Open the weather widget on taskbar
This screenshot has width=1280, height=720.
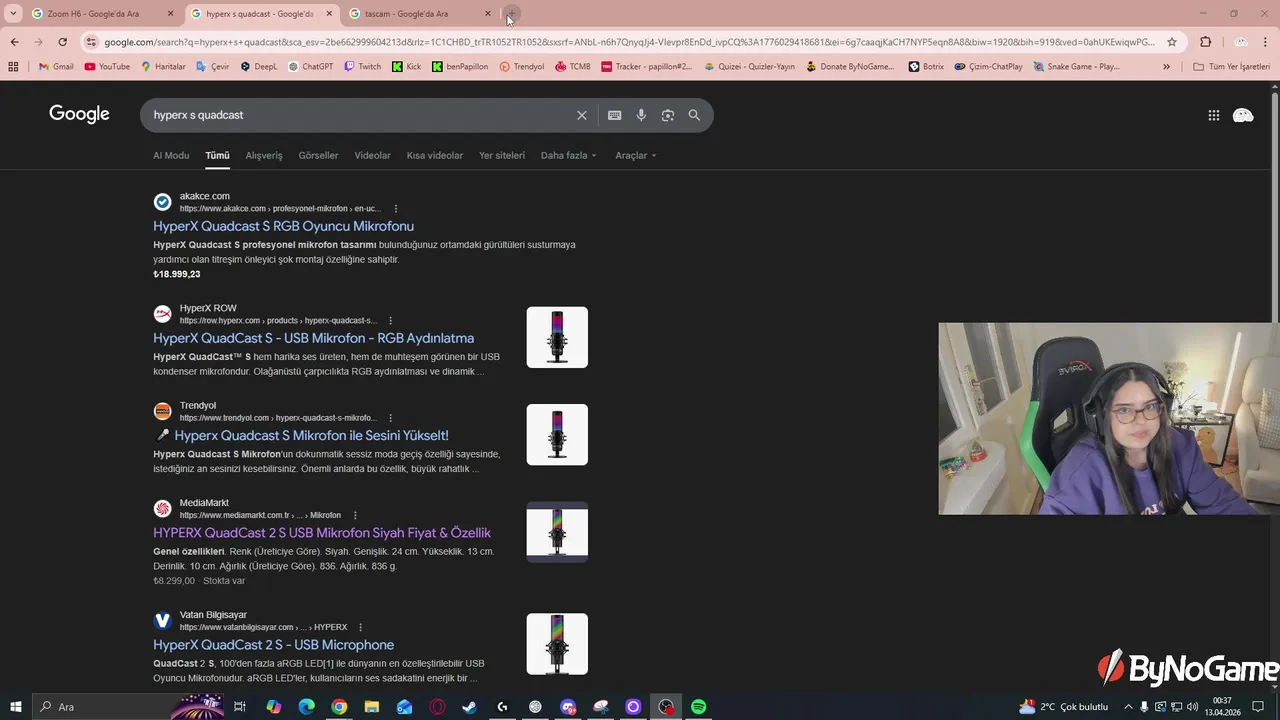point(1062,707)
